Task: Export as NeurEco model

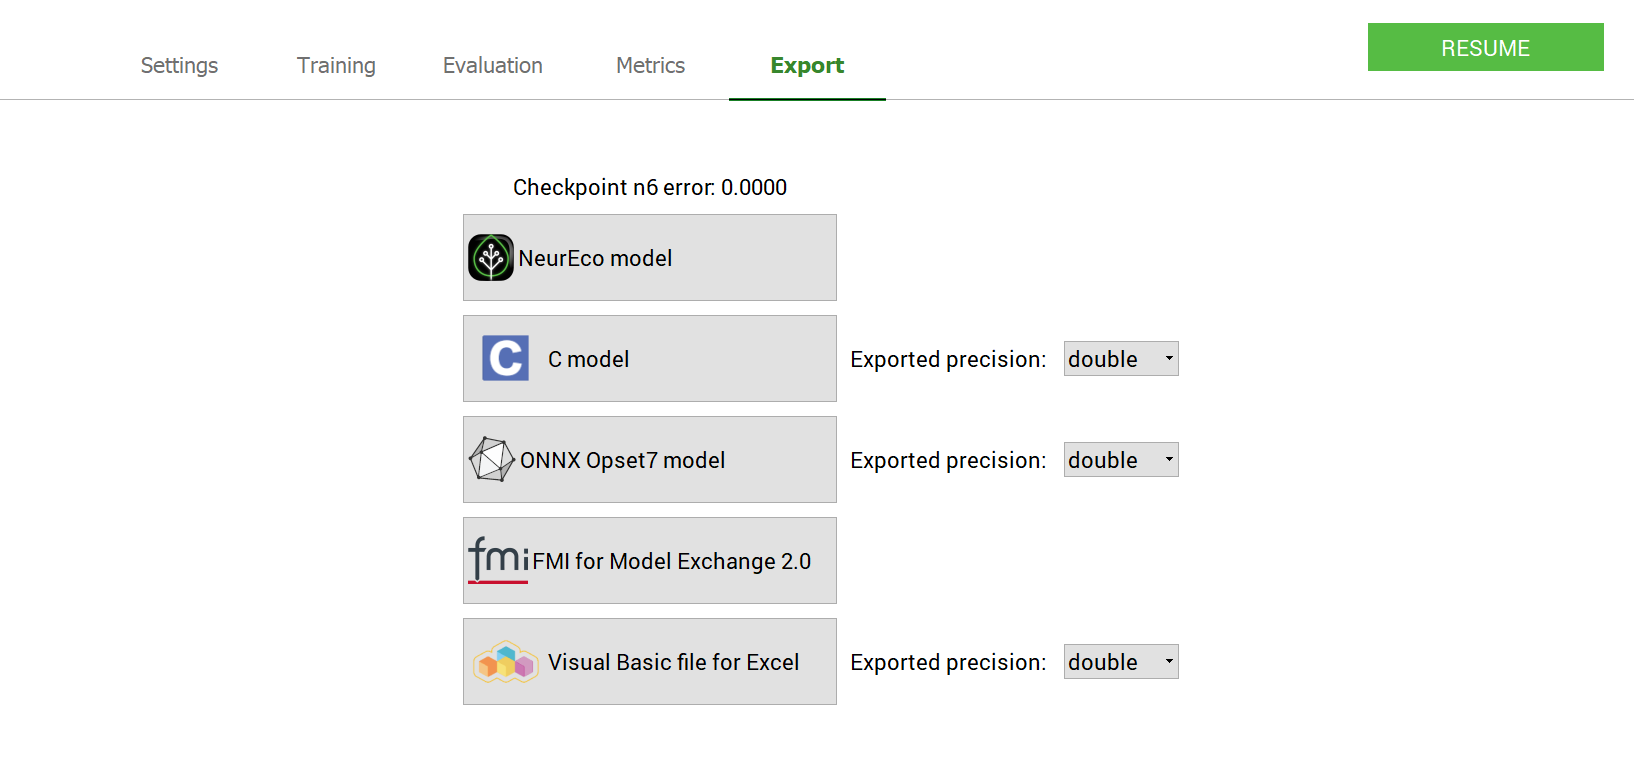Action: tap(650, 257)
